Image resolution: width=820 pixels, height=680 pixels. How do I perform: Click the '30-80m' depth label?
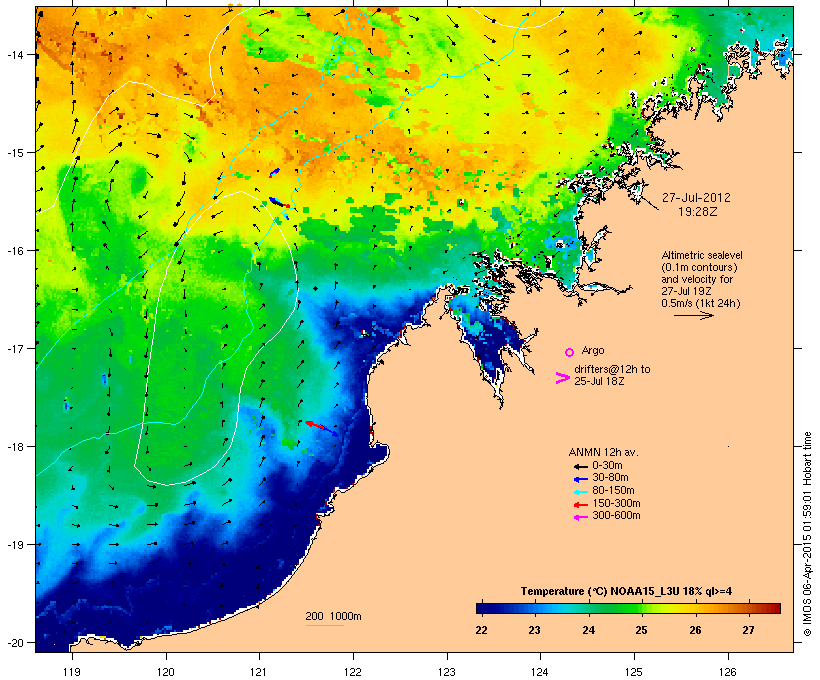pyautogui.click(x=610, y=478)
